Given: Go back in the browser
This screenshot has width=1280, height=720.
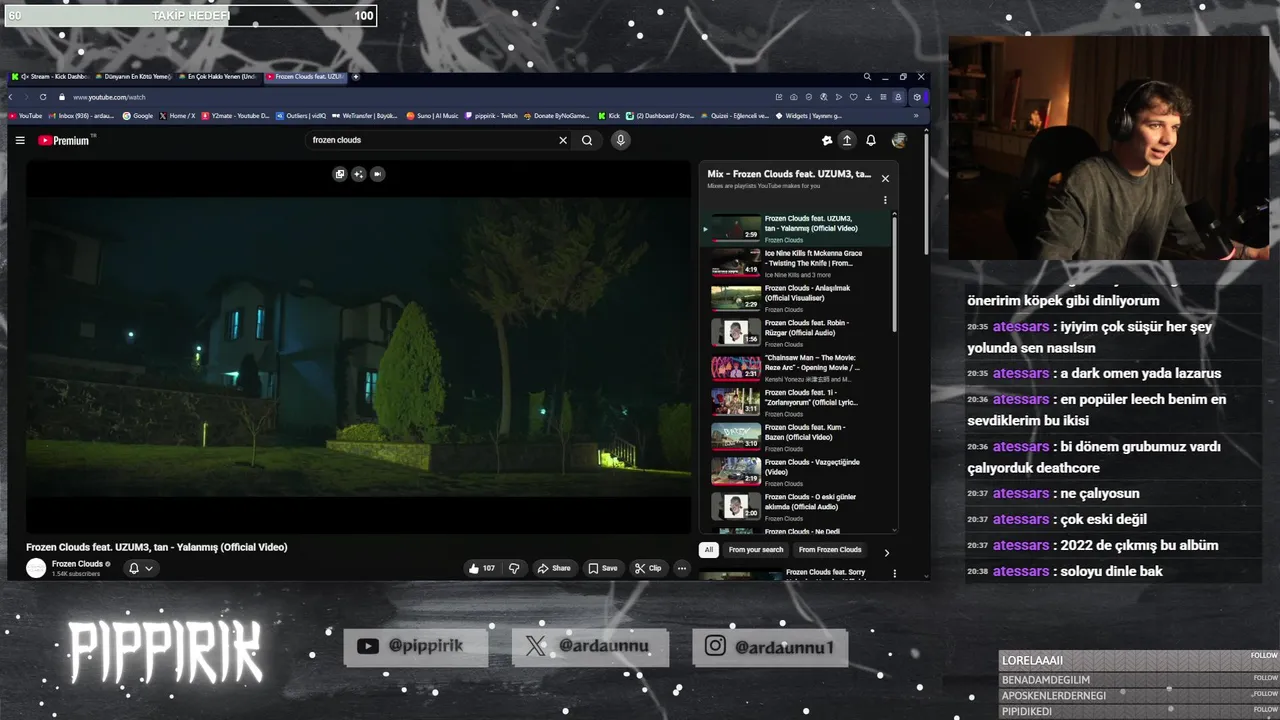Looking at the screenshot, I should click(11, 97).
